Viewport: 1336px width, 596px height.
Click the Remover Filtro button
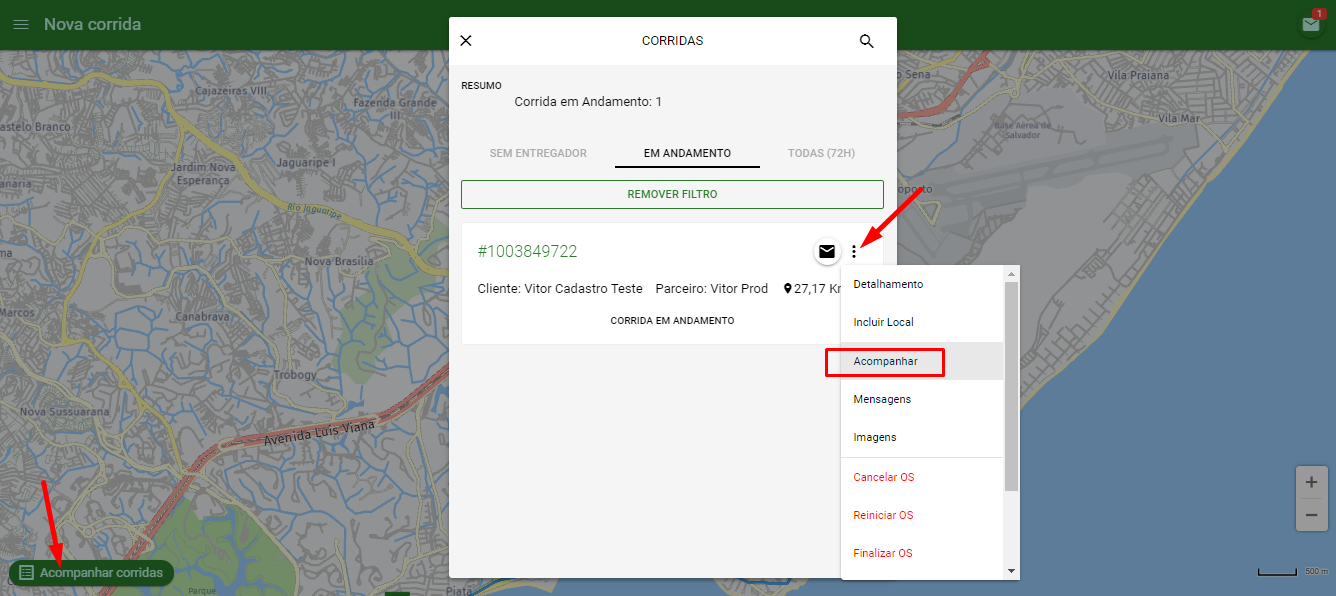click(672, 194)
